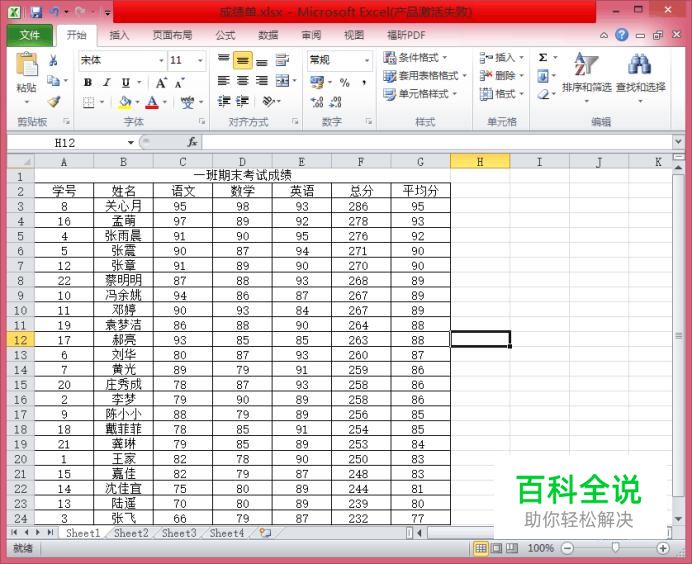Switch to the 视图 view tab
The width and height of the screenshot is (692, 564).
354,35
